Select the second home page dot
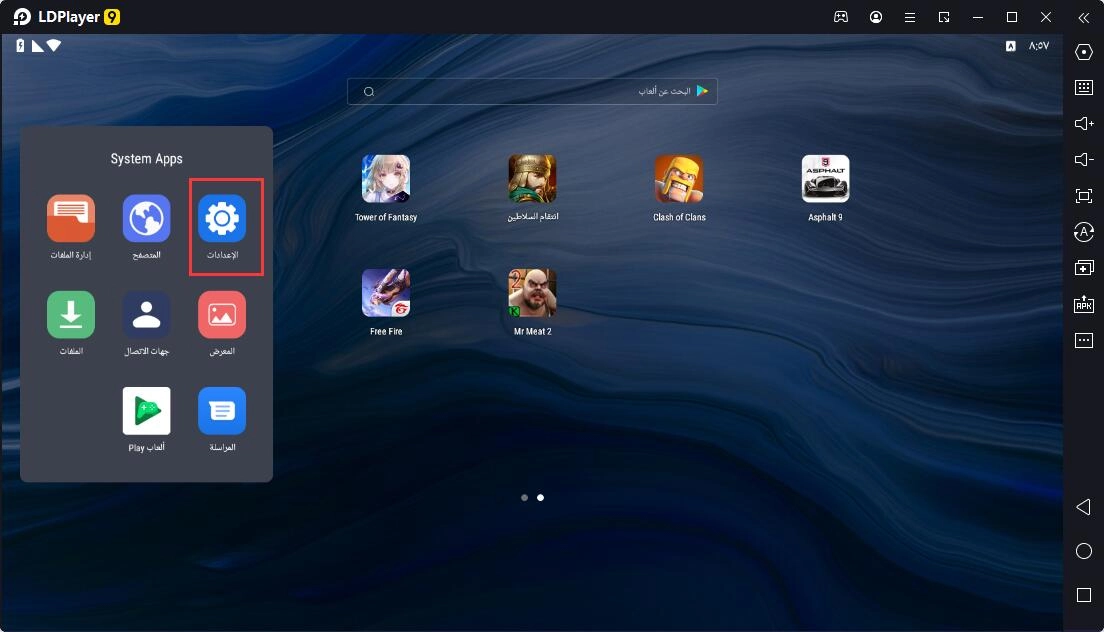 point(540,498)
